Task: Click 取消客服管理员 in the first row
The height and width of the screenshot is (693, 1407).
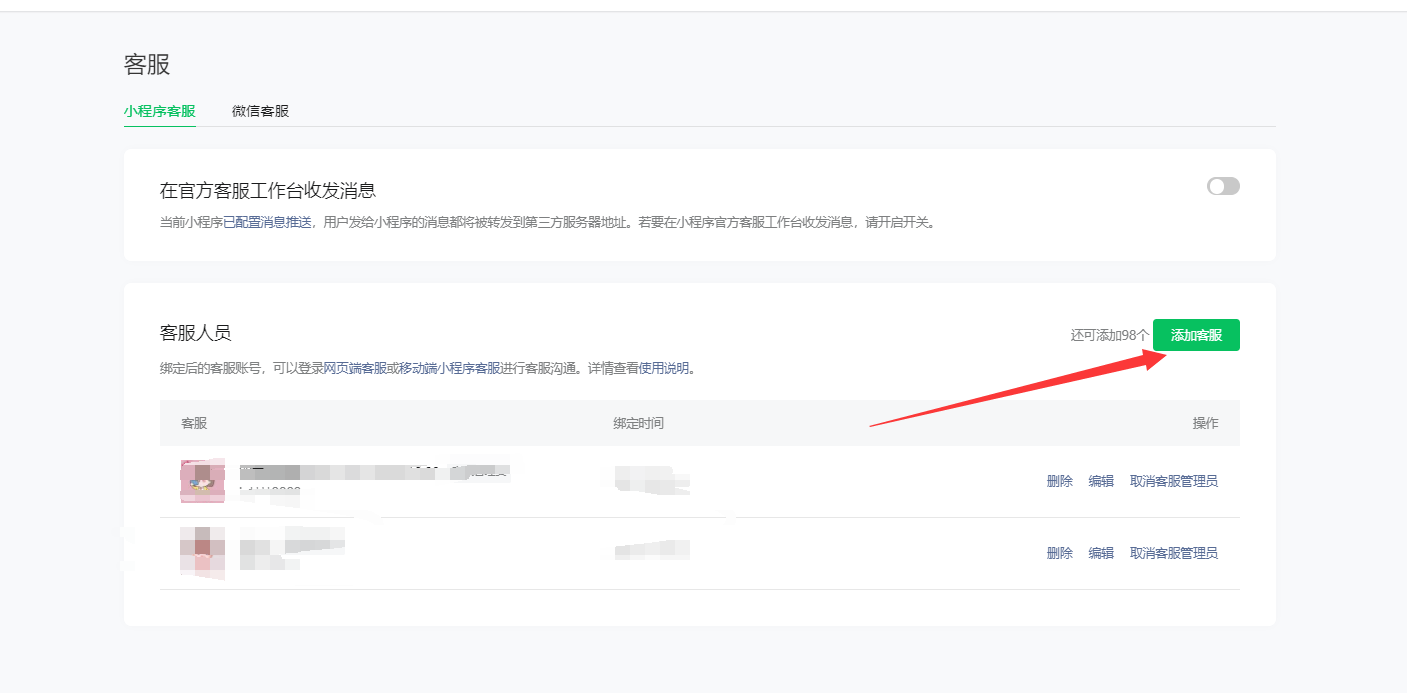Action: pos(1173,481)
